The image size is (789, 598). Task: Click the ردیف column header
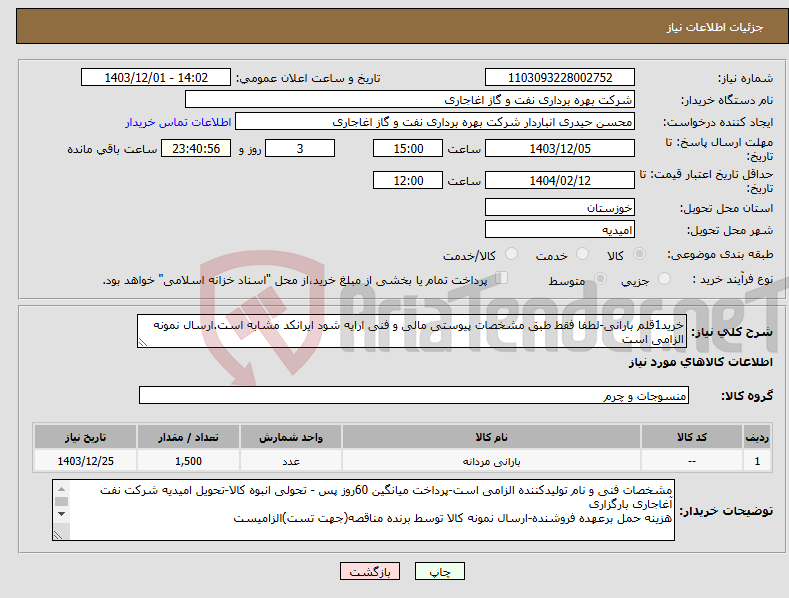(757, 437)
